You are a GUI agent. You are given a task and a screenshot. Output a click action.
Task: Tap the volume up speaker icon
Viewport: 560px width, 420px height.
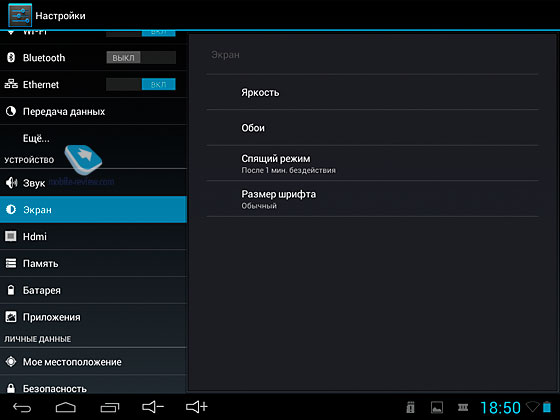[196, 407]
